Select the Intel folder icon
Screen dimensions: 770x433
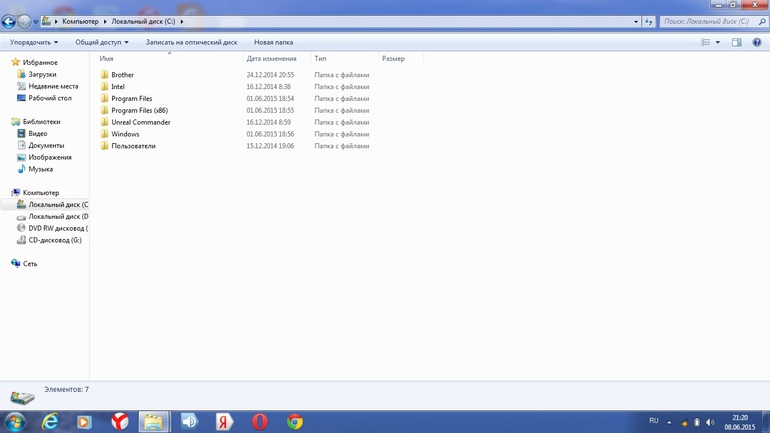tap(104, 86)
